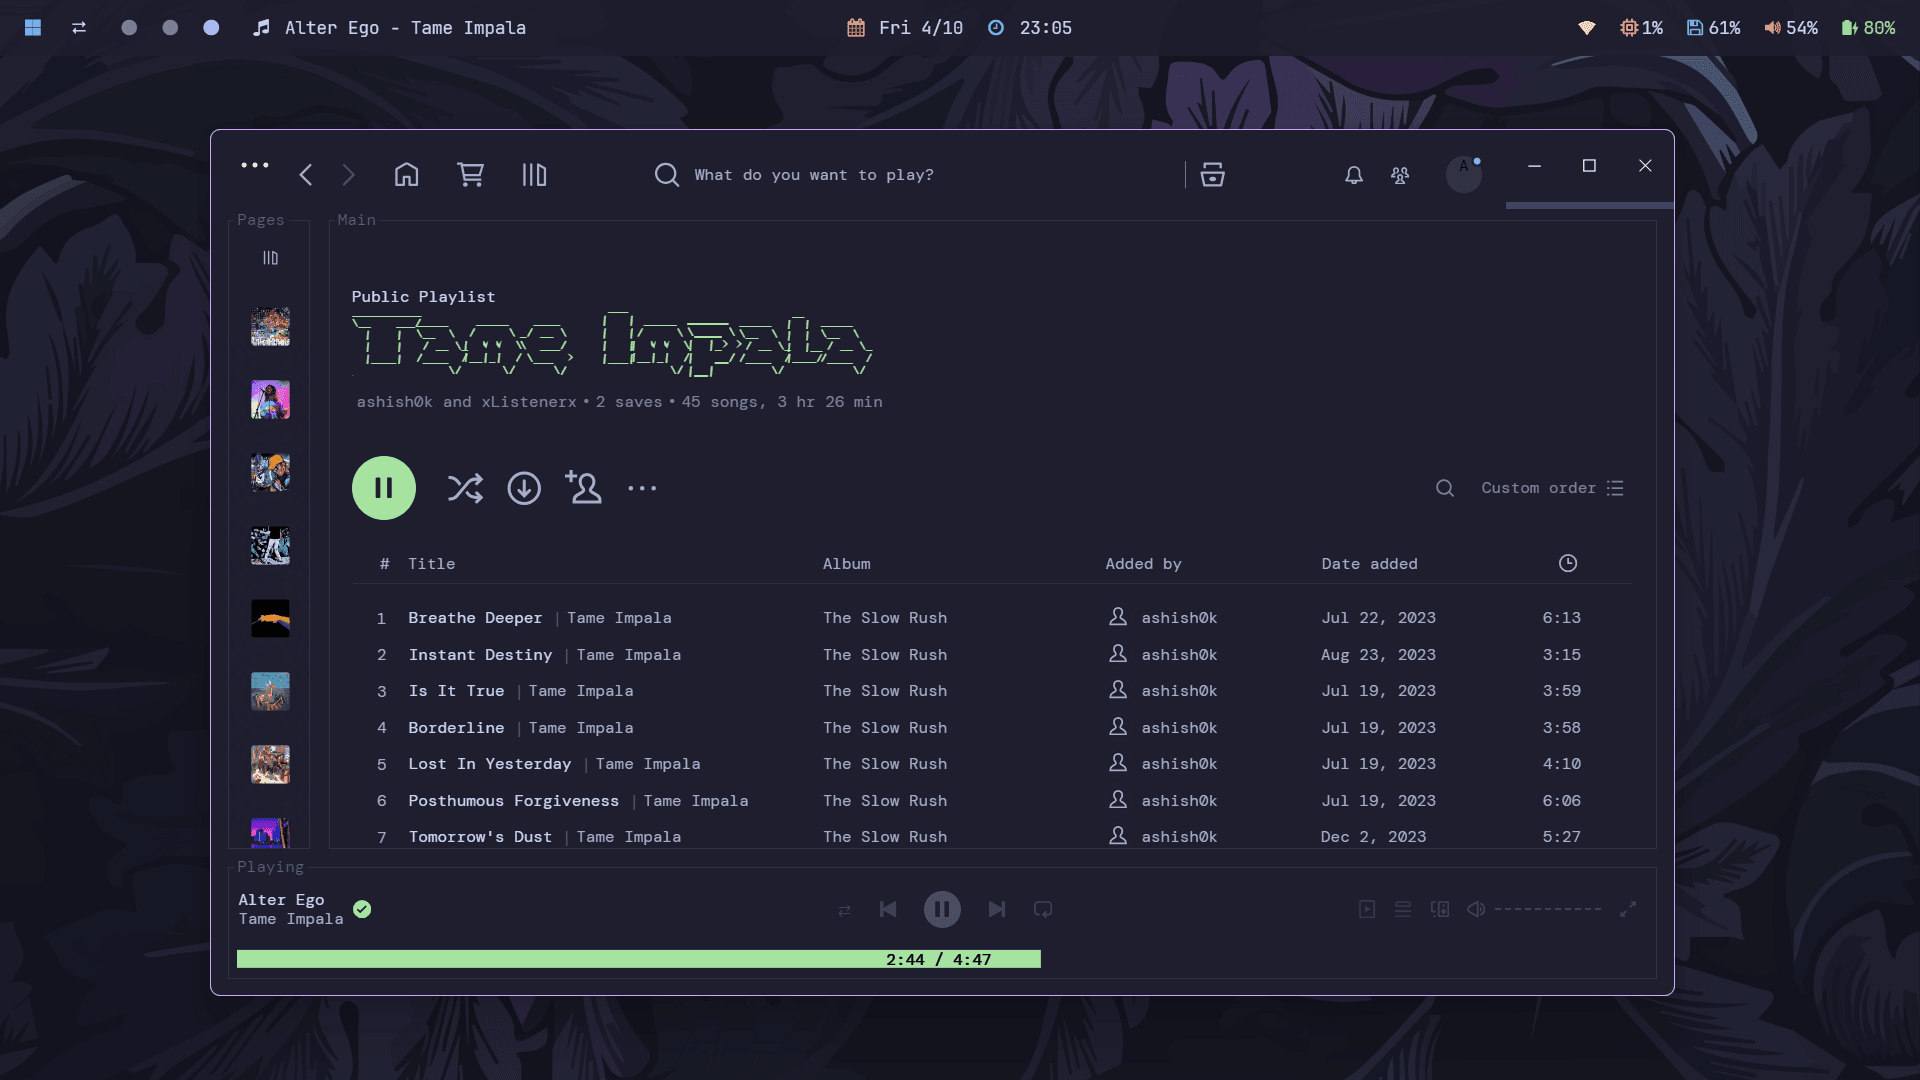Screen dimensions: 1920x1080
Task: Open The Slow Rush album for Borderline
Action: (x=885, y=728)
